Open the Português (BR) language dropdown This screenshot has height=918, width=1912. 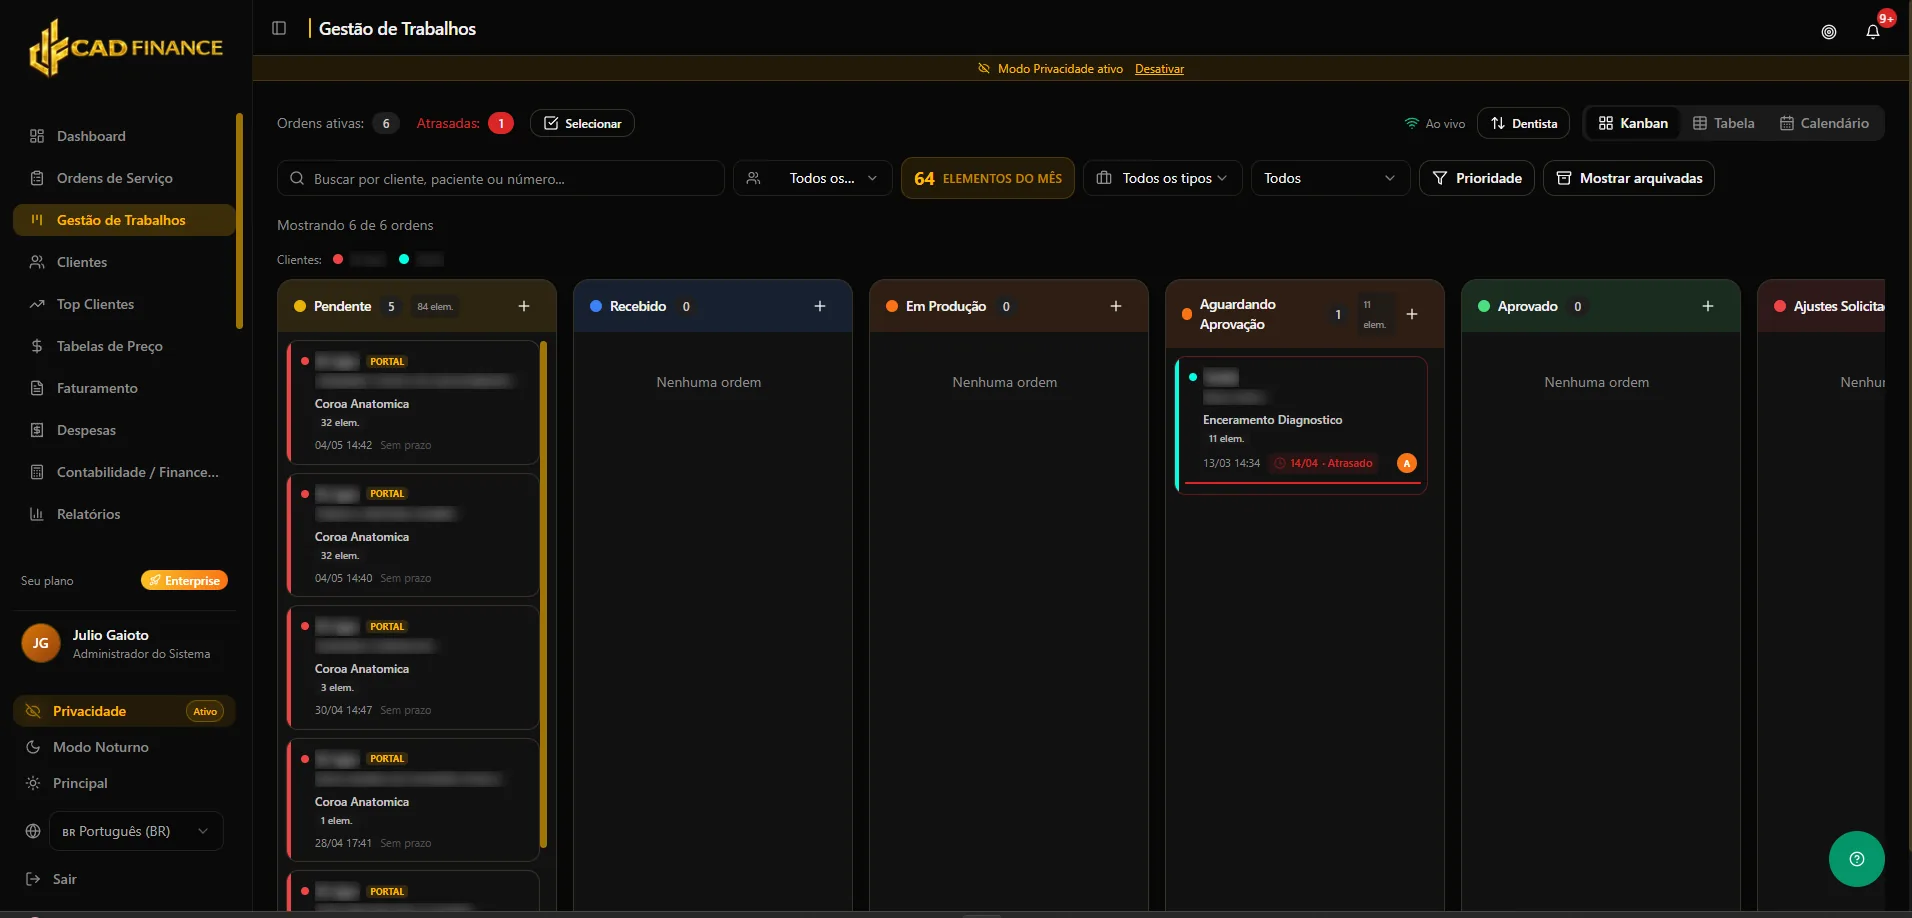pyautogui.click(x=136, y=831)
